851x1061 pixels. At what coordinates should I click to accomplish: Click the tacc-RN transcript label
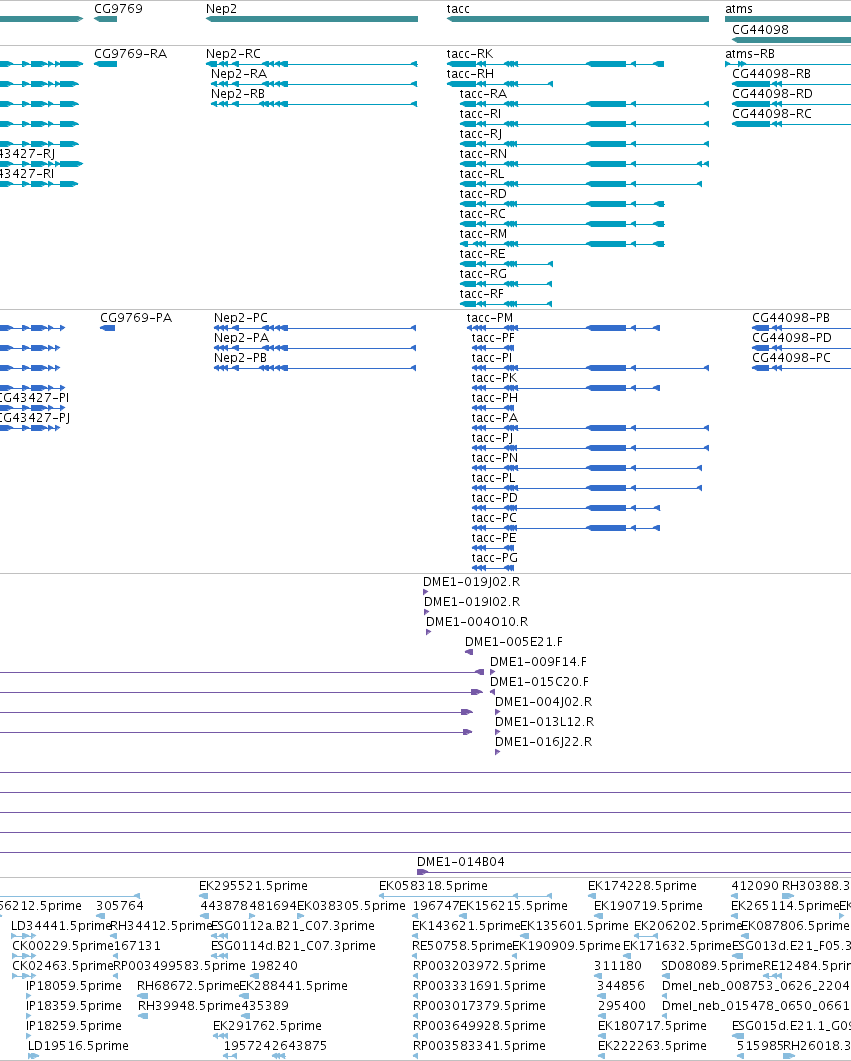pos(483,154)
